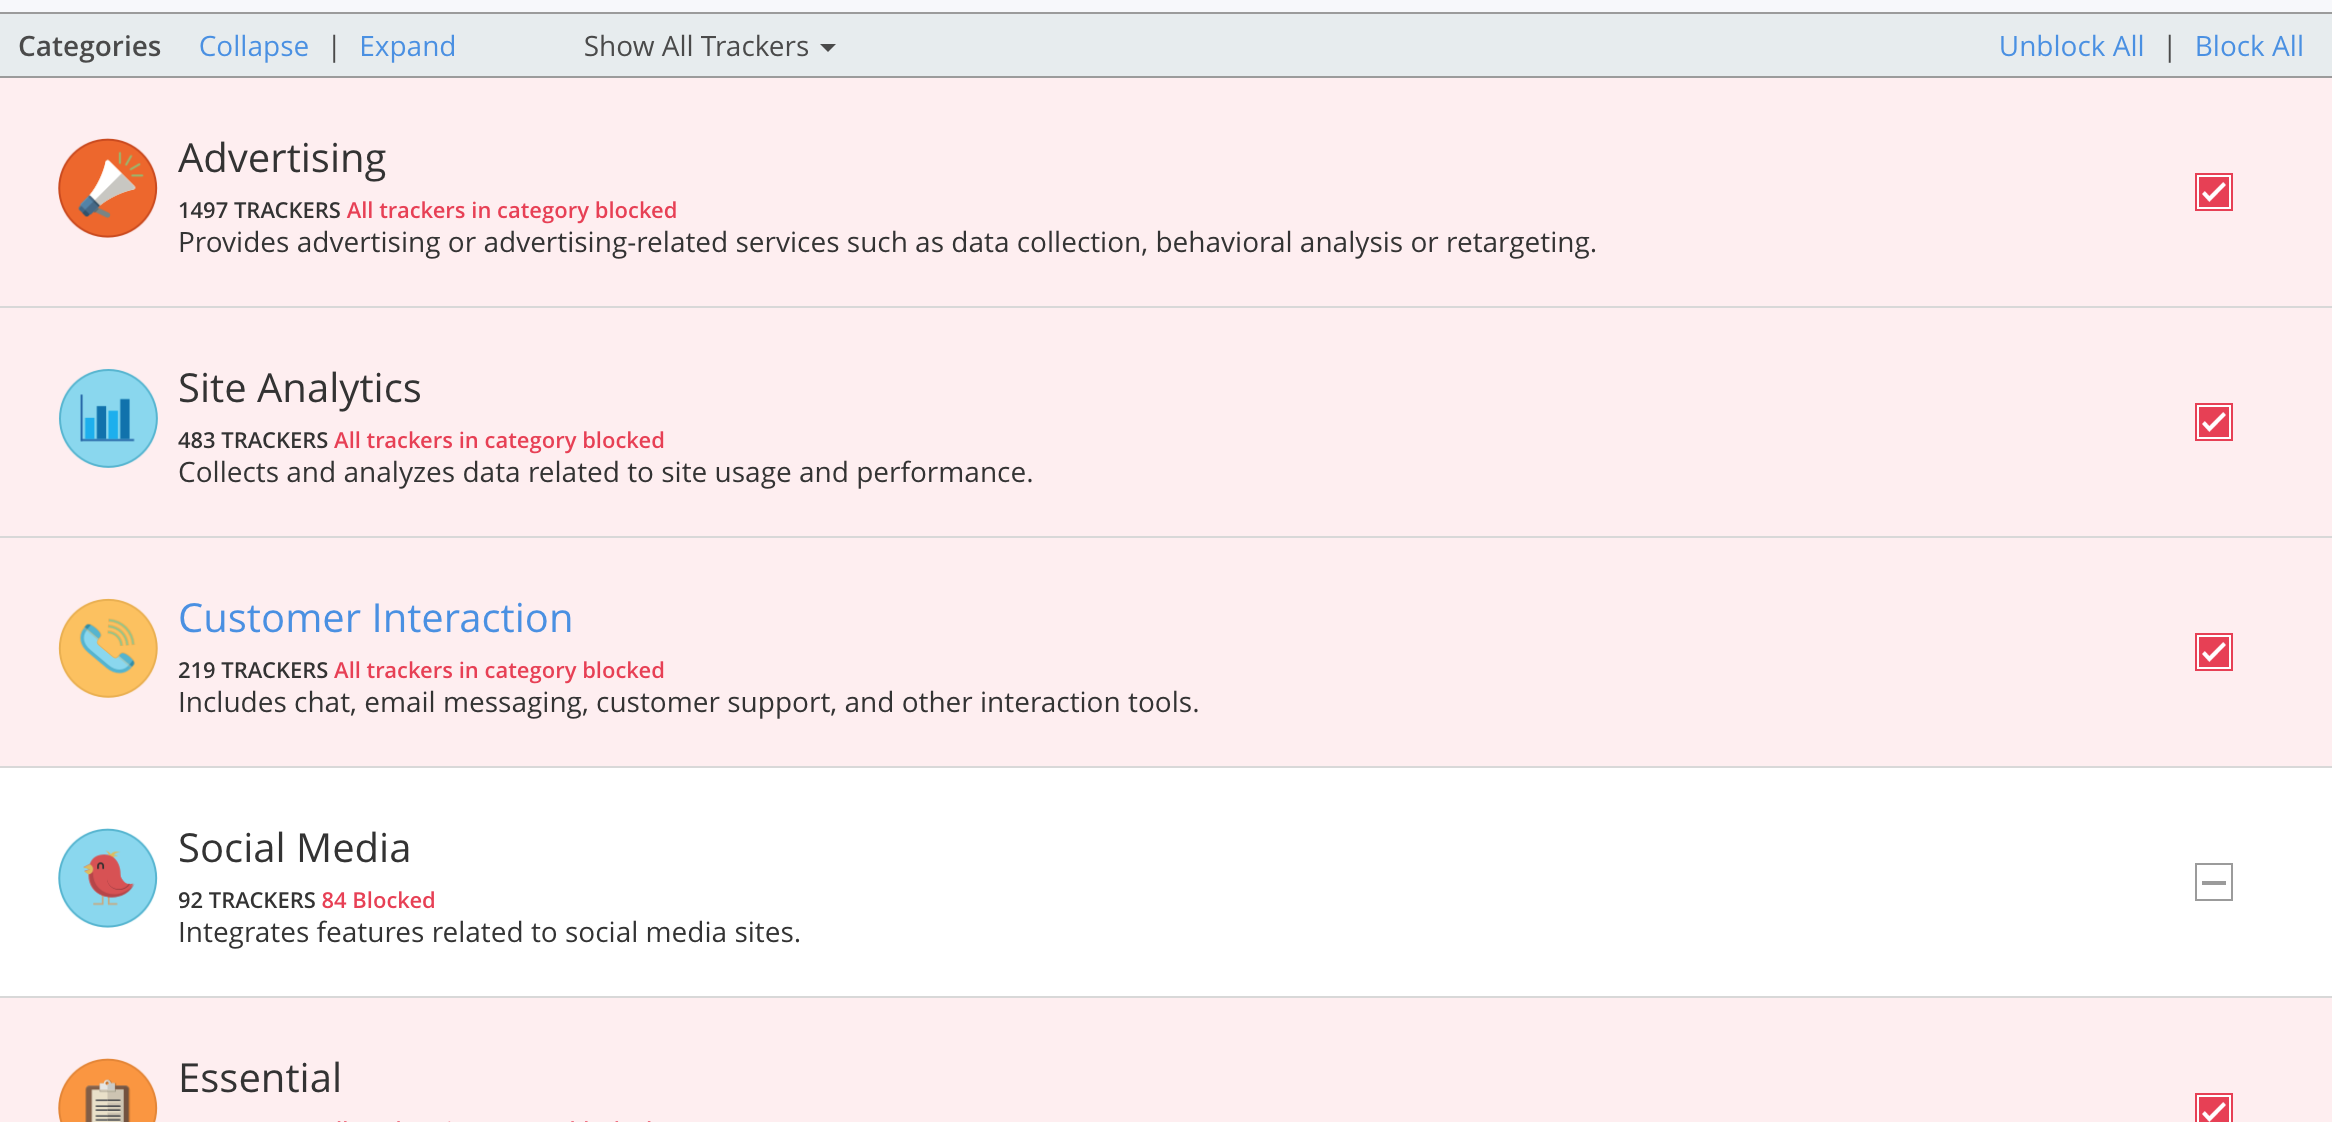Open the Site Analytics category title

(x=299, y=388)
